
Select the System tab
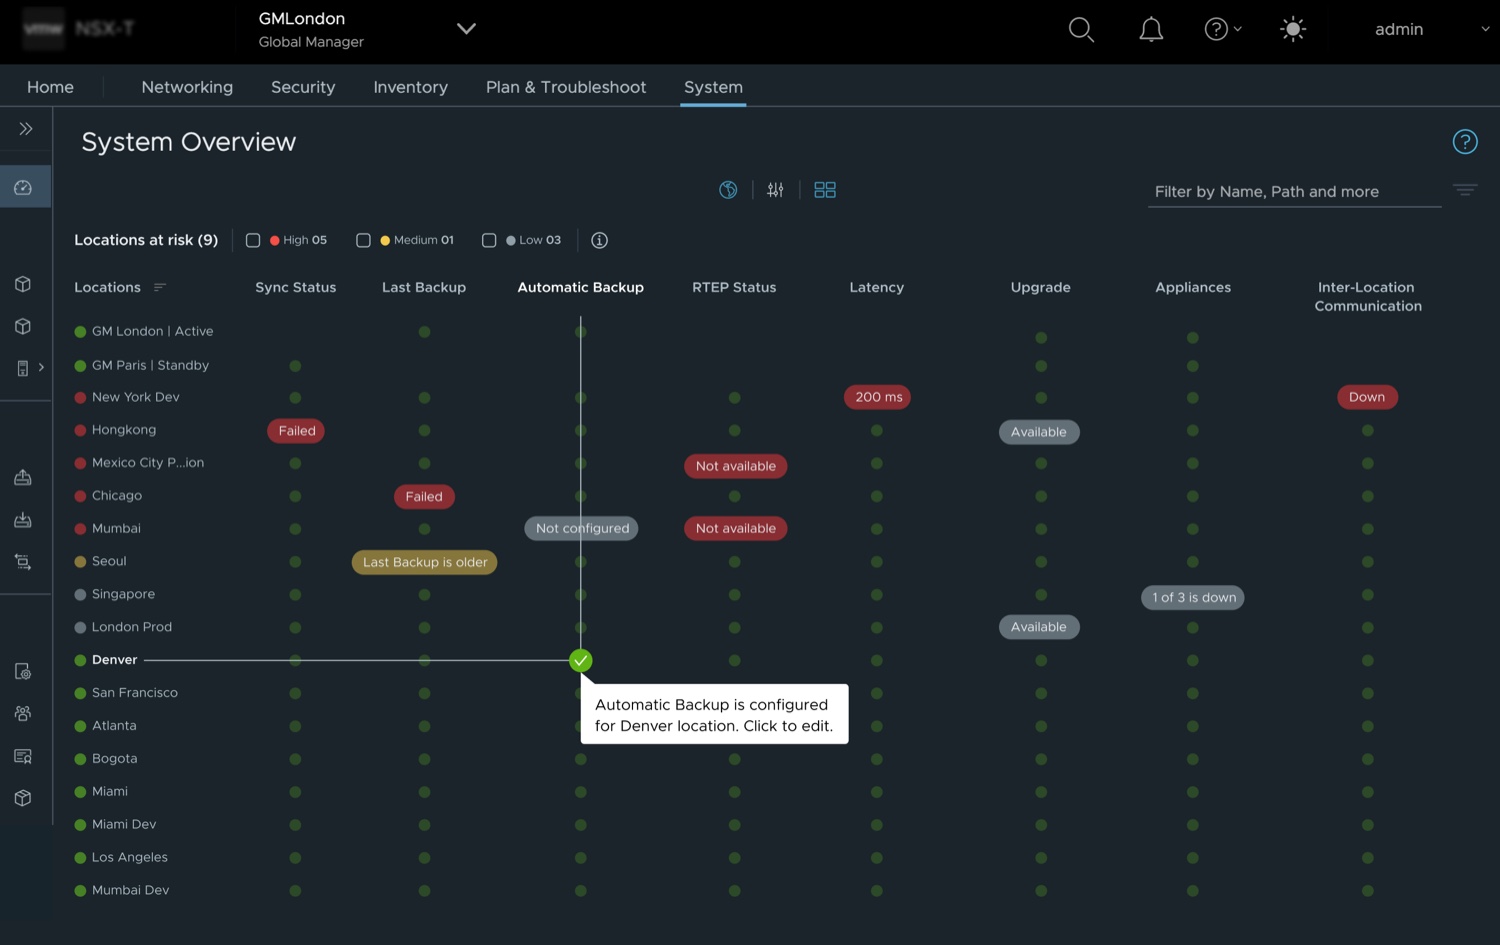713,87
